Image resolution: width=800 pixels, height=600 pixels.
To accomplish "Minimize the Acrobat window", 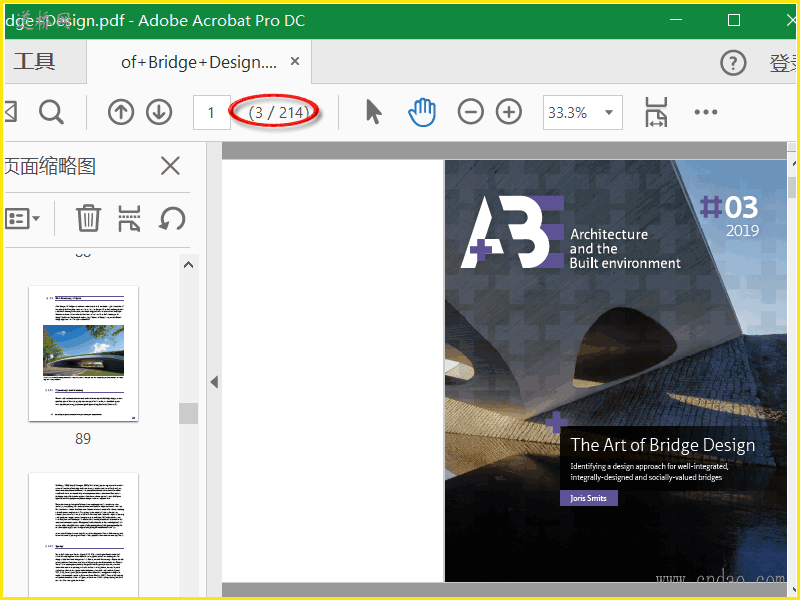I will 676,20.
